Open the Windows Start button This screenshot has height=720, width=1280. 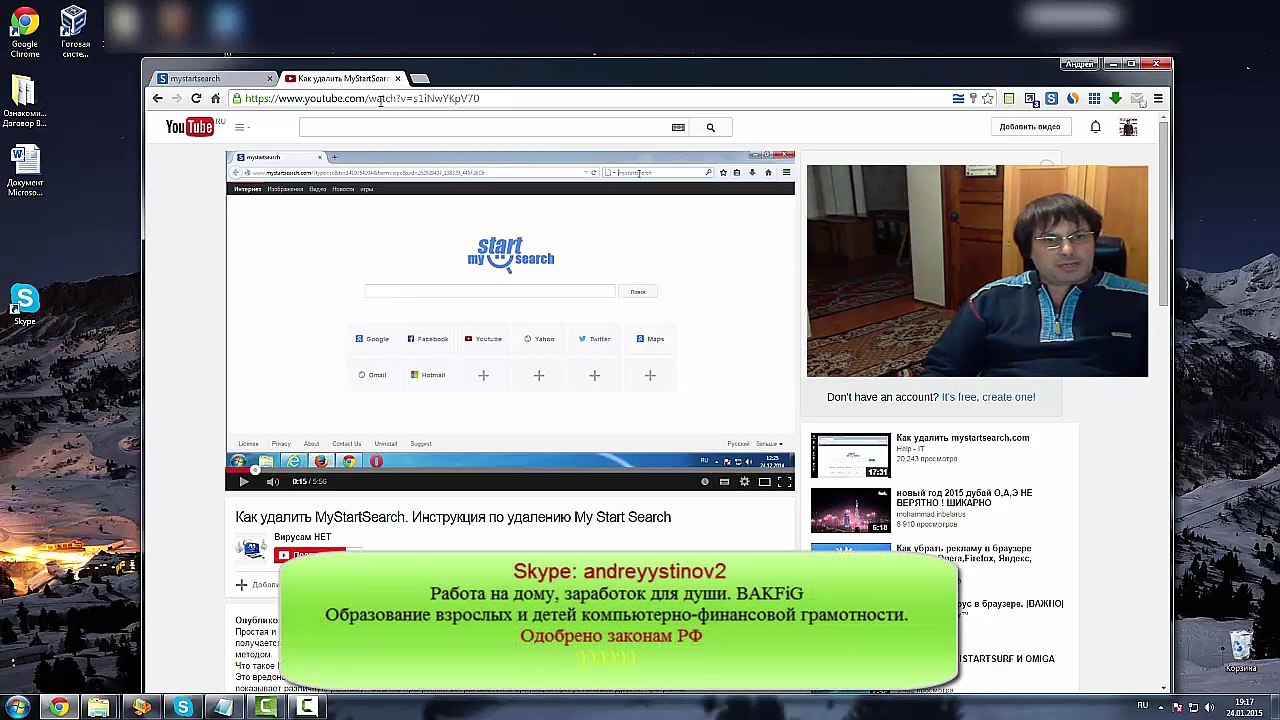(x=18, y=708)
